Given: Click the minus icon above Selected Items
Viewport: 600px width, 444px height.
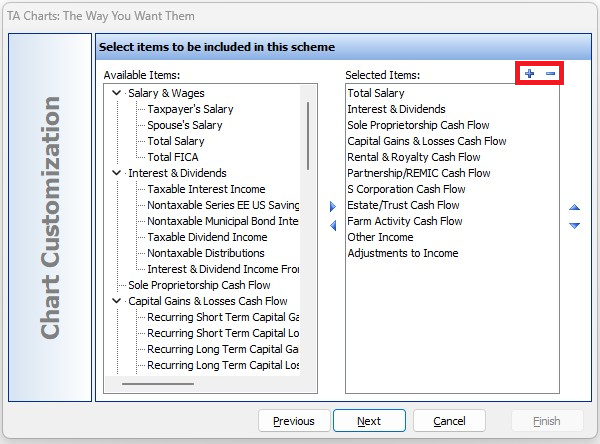Looking at the screenshot, I should (551, 73).
